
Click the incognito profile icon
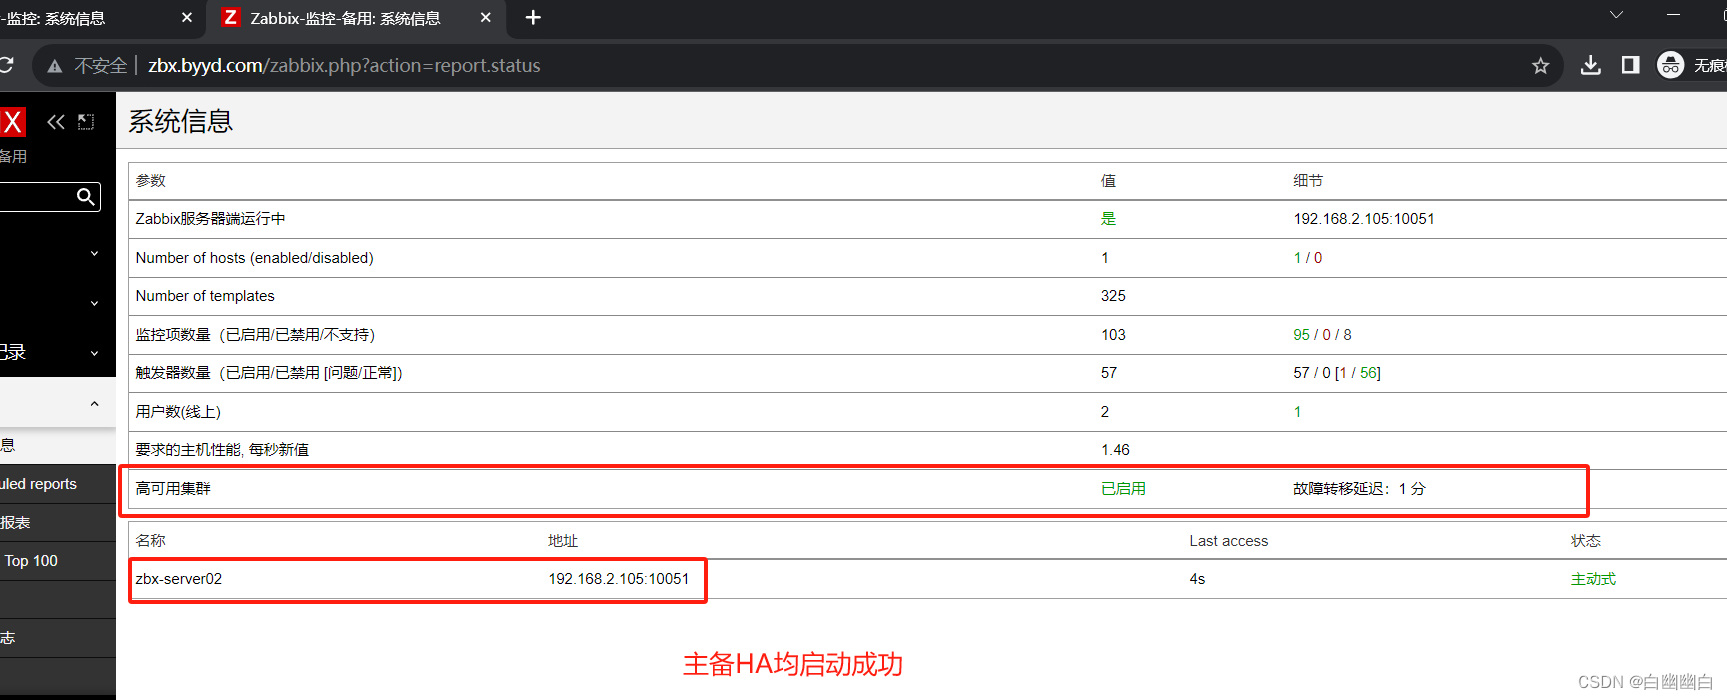pos(1670,65)
